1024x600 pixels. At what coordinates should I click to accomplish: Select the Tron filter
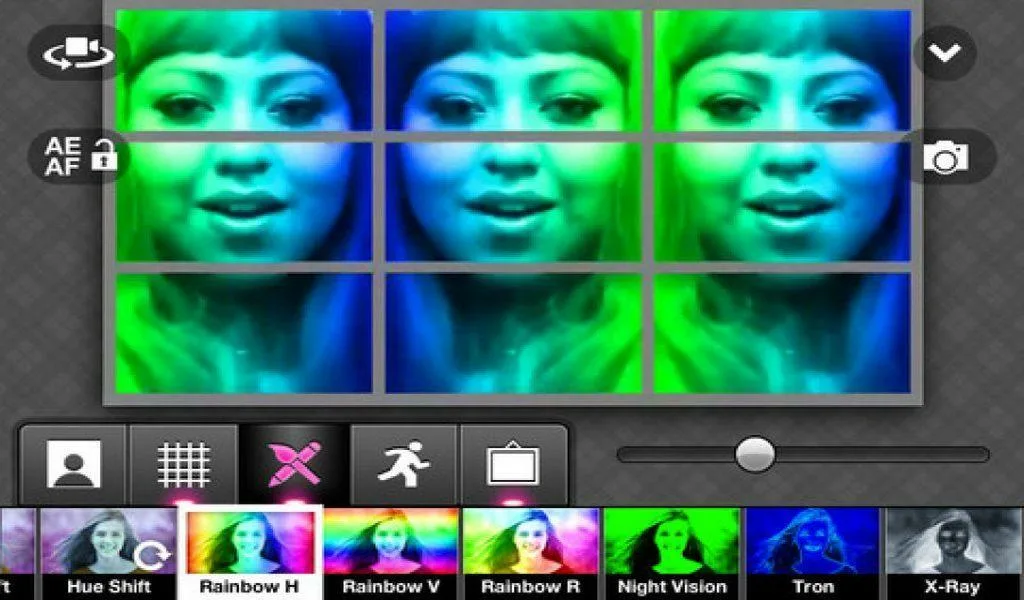click(x=813, y=554)
